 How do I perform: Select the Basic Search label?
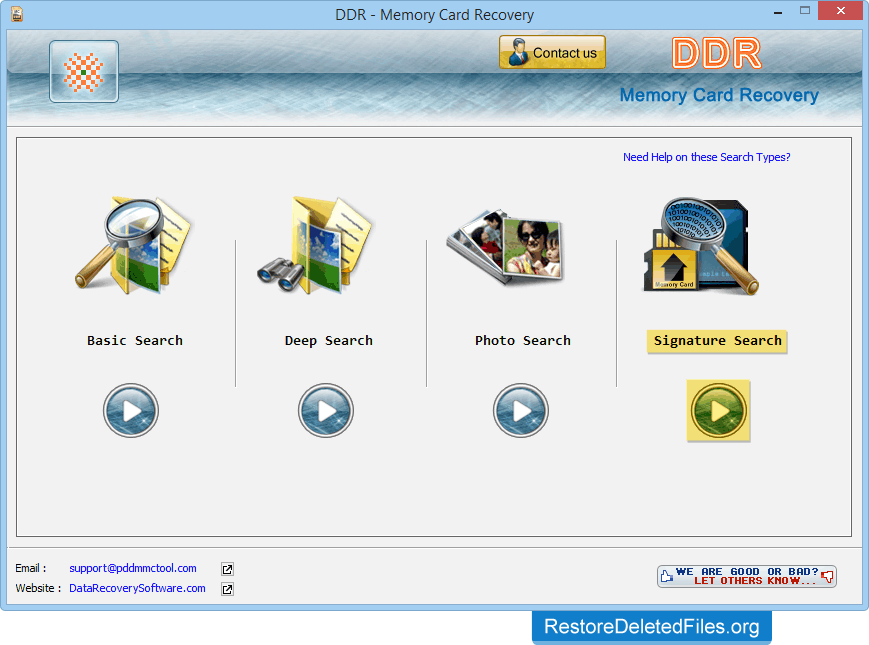(135, 341)
